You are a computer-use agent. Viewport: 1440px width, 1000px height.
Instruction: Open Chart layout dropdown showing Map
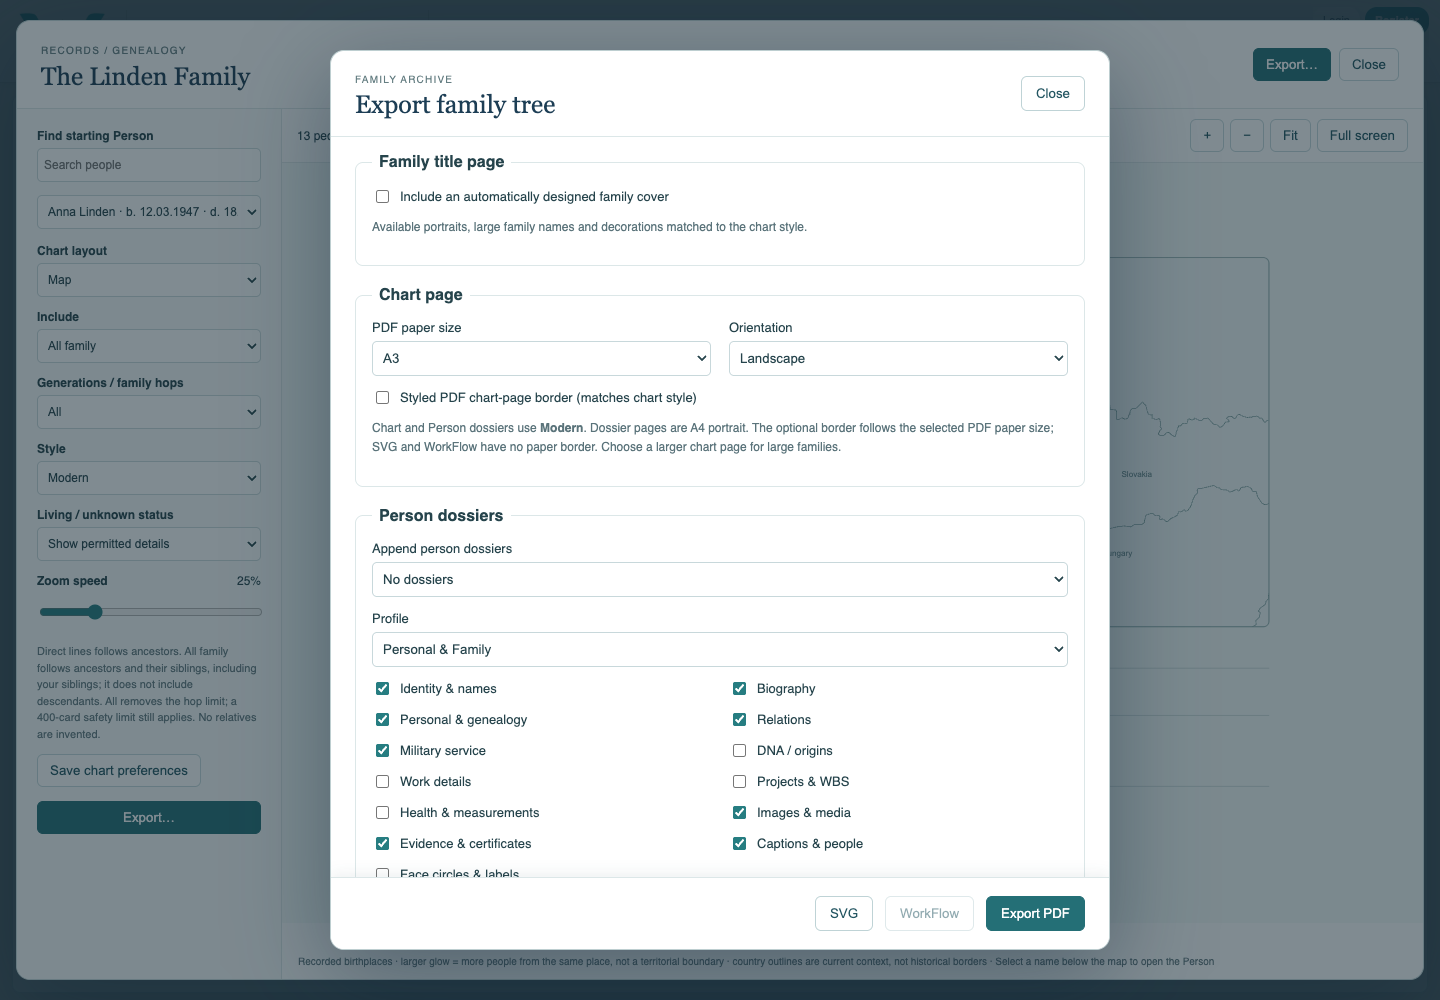[x=149, y=280]
